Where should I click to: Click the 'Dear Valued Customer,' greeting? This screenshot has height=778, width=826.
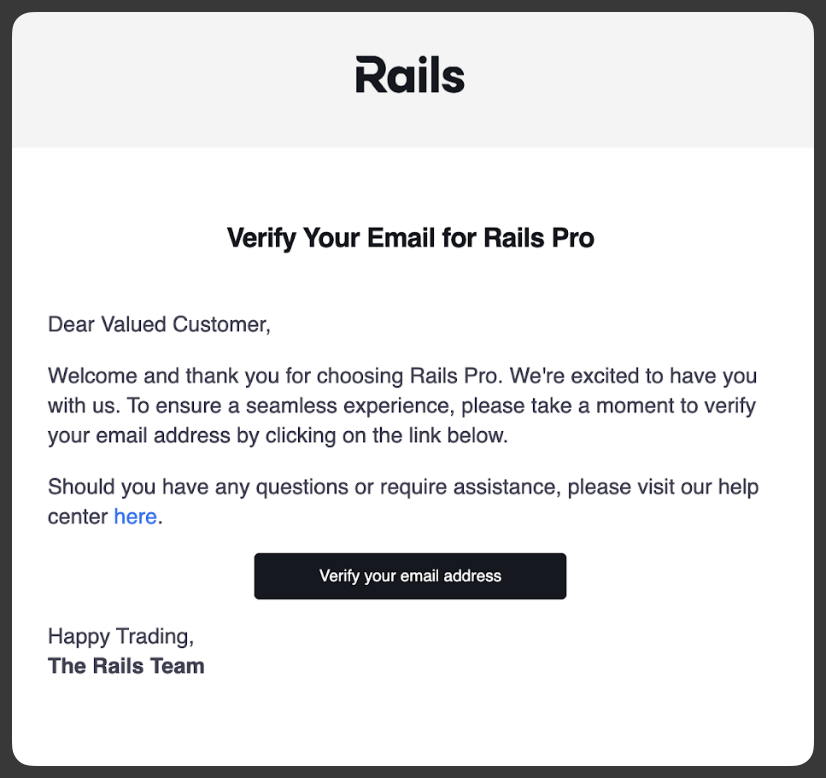159,324
